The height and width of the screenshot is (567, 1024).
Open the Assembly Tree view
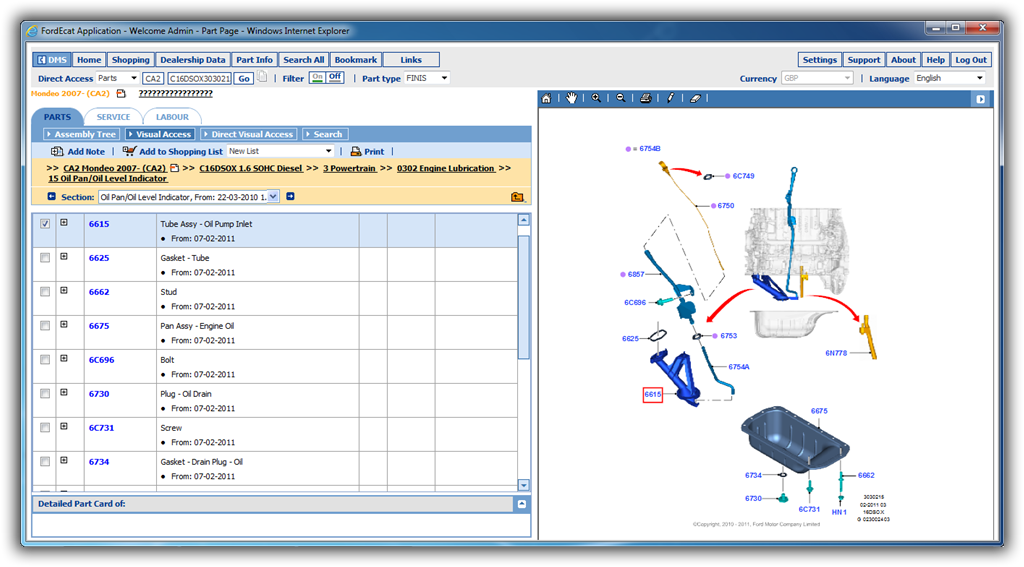[x=81, y=134]
